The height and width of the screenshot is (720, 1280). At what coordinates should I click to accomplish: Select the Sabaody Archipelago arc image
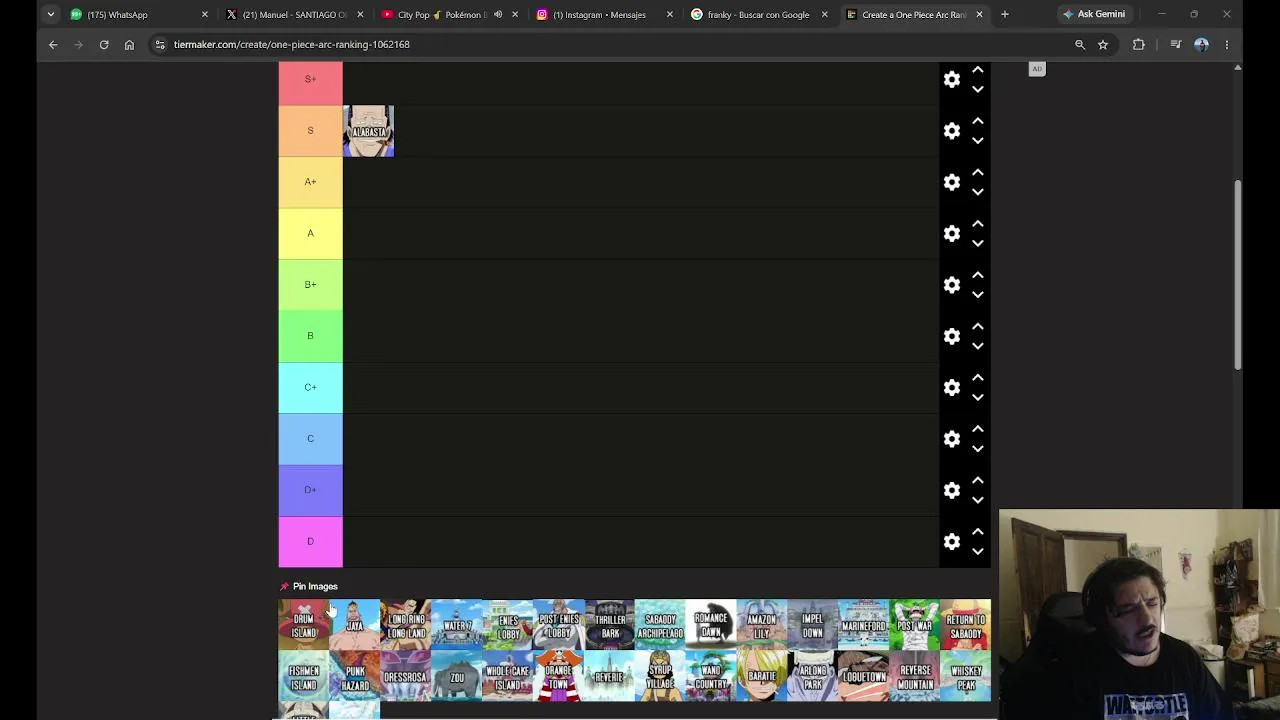point(660,625)
